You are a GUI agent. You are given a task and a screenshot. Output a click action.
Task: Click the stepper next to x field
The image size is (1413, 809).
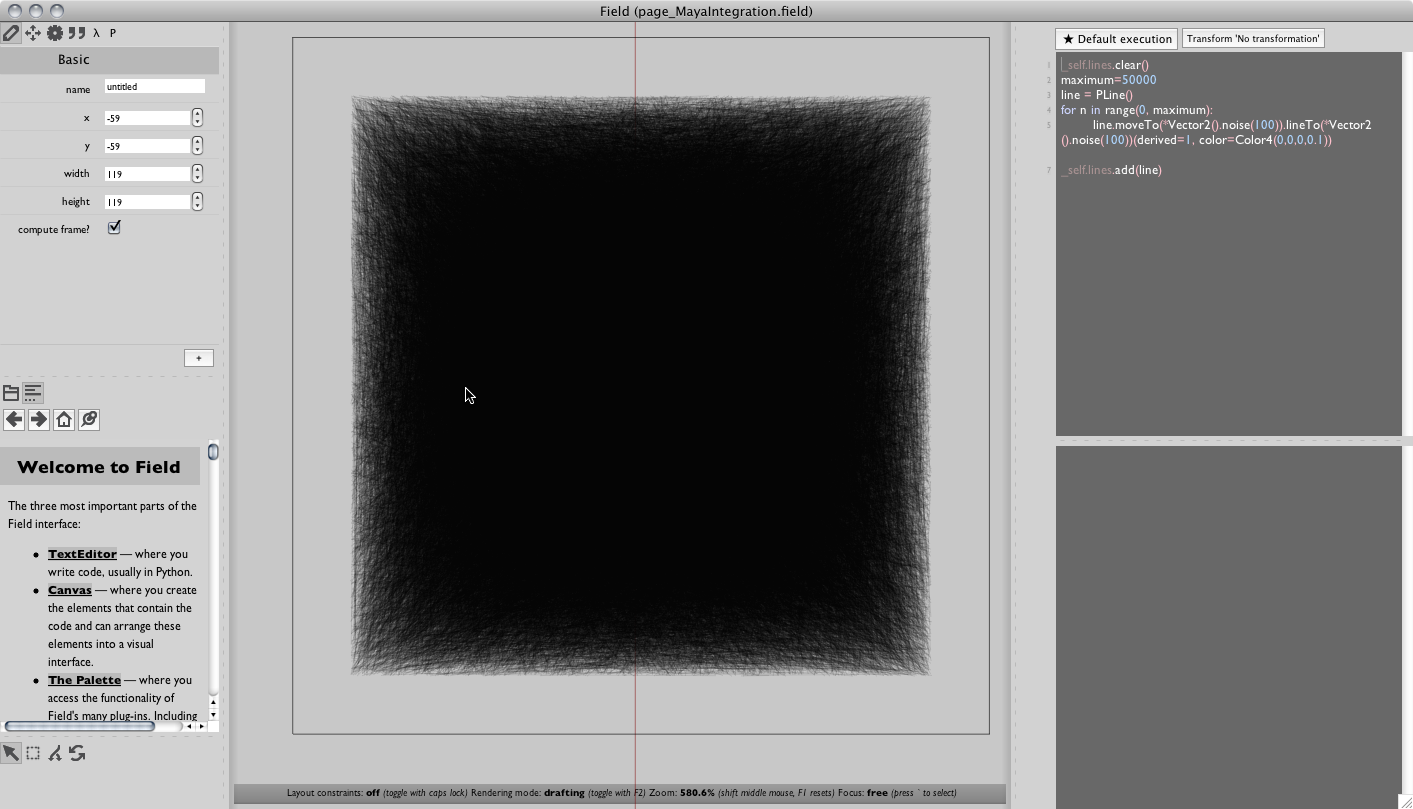pos(197,118)
